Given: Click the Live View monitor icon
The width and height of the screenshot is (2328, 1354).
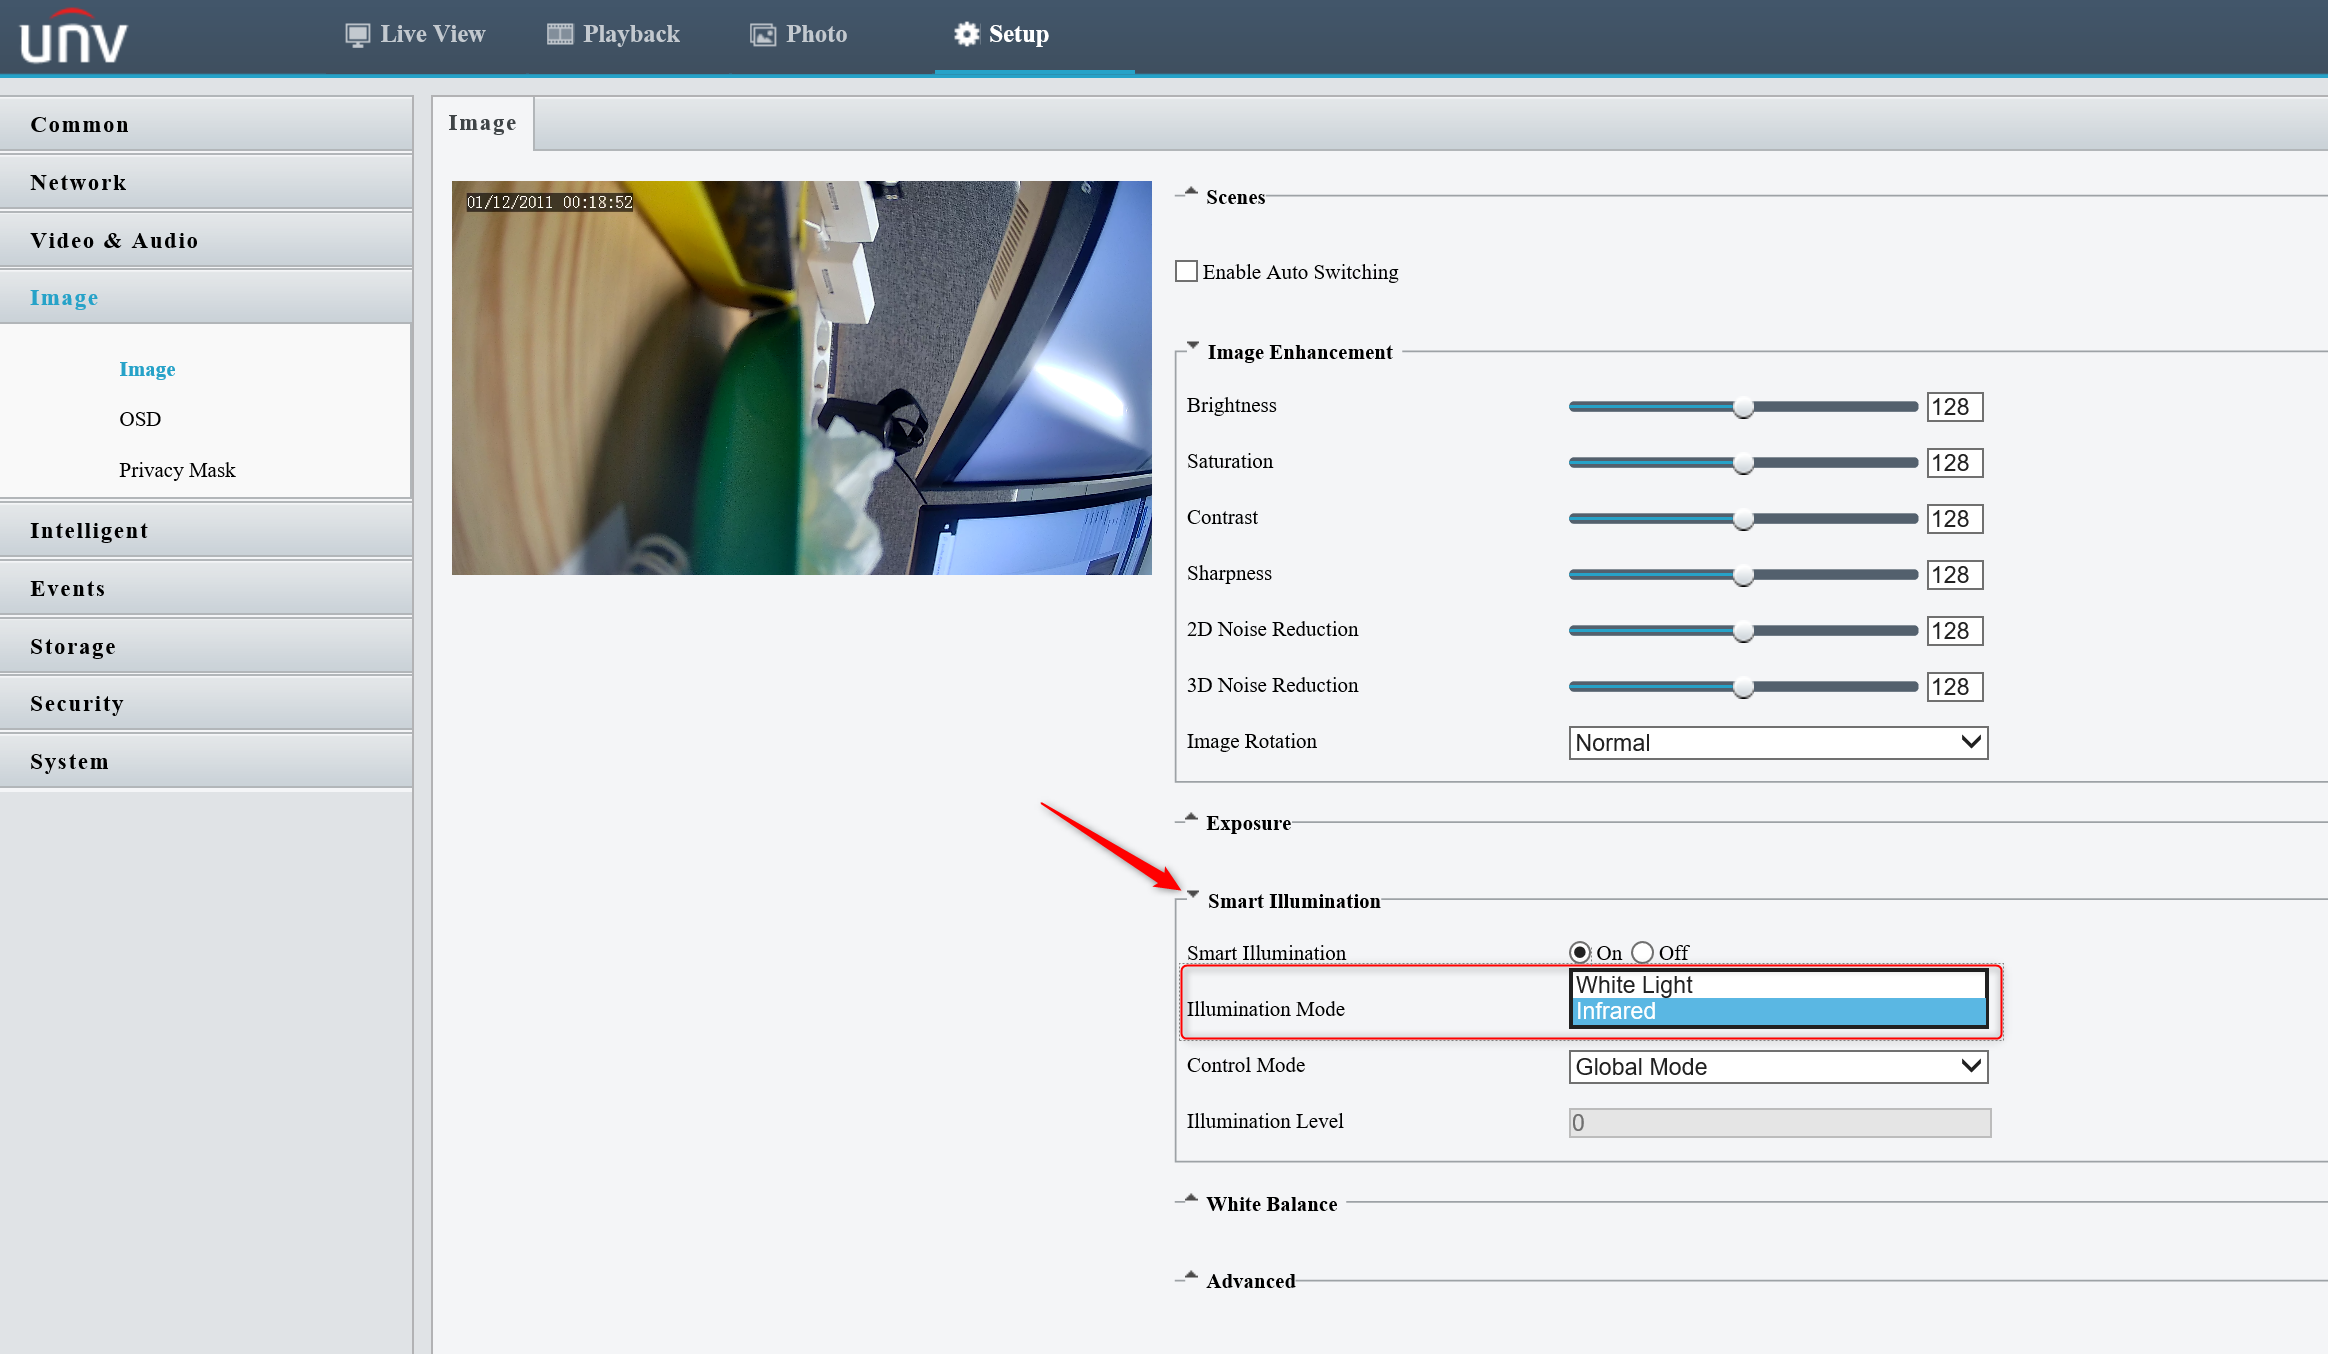Looking at the screenshot, I should [x=357, y=35].
